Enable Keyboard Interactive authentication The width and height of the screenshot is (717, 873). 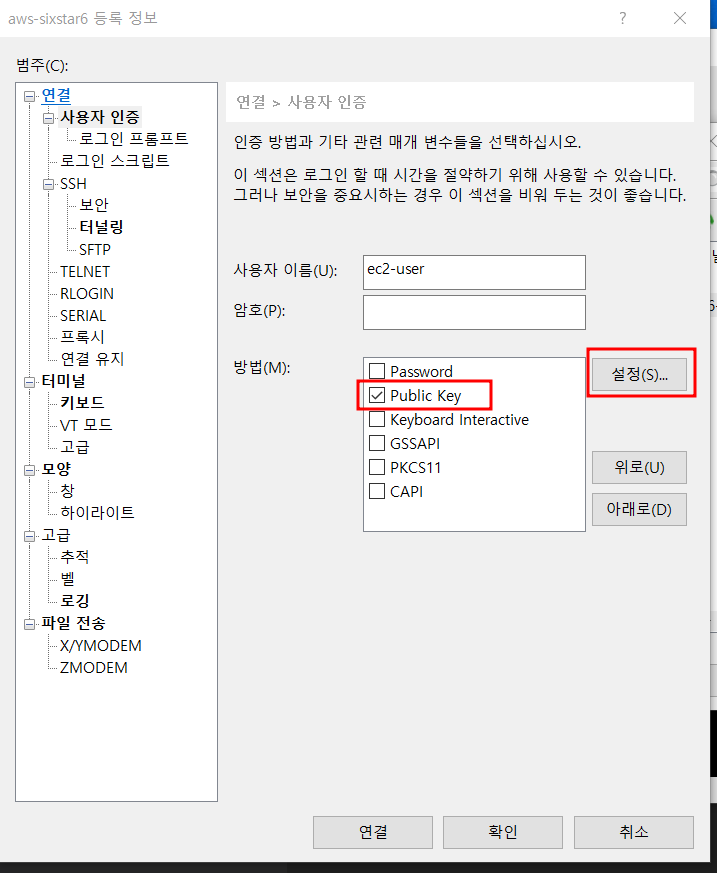pos(377,420)
